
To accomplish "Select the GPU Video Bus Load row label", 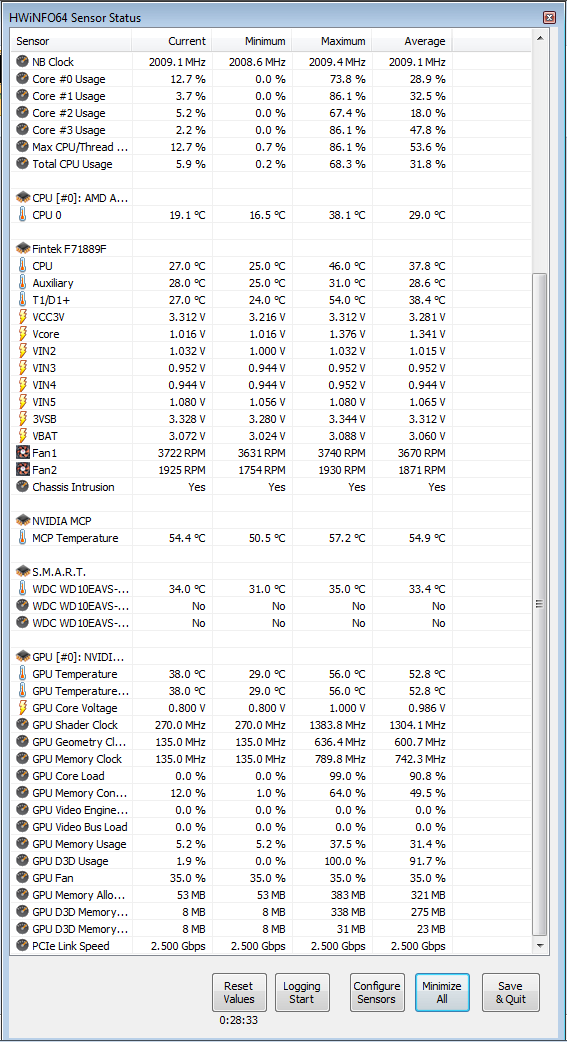I will point(80,827).
